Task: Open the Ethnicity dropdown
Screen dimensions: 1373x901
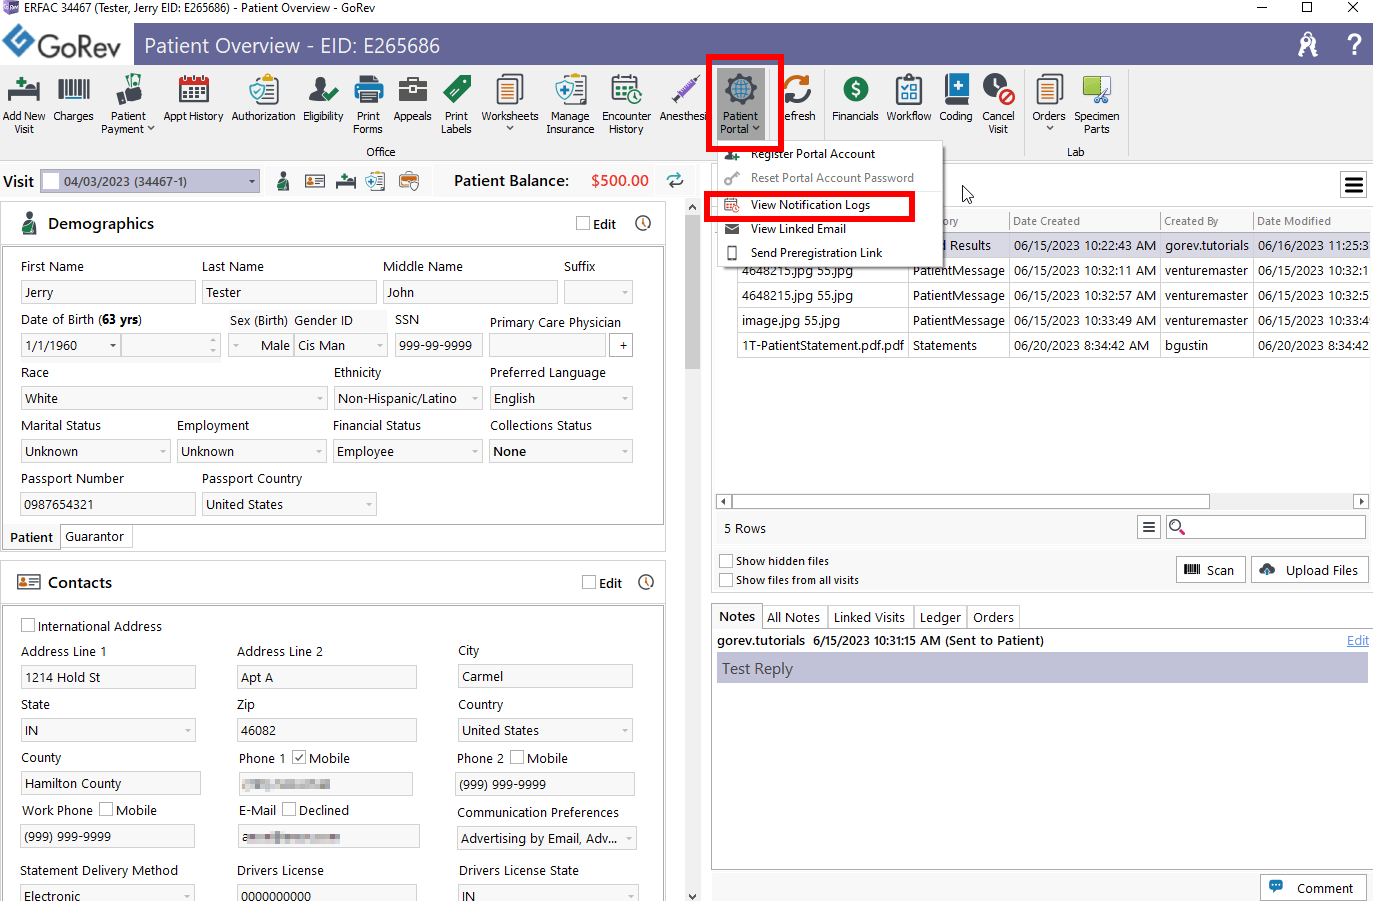Action: [476, 398]
